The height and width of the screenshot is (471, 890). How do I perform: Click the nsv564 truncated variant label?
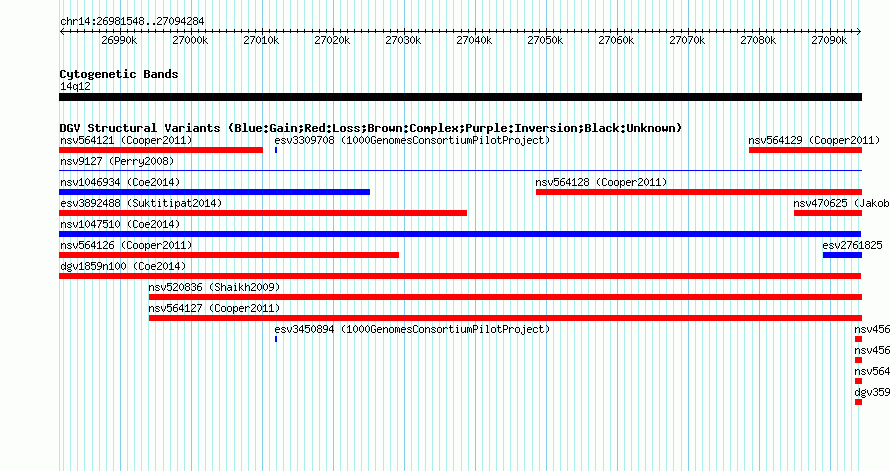(x=872, y=371)
